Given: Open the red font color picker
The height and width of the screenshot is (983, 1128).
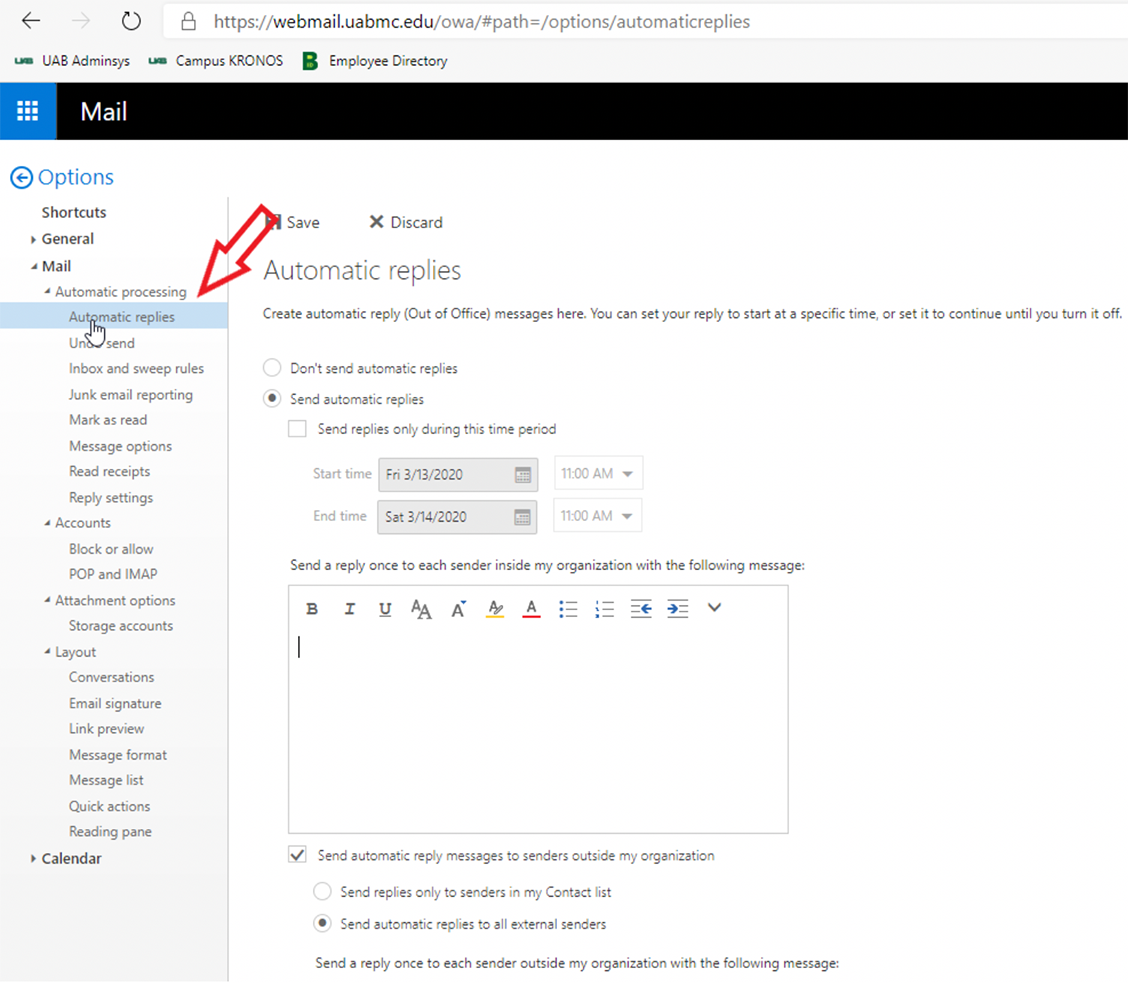Looking at the screenshot, I should 531,609.
